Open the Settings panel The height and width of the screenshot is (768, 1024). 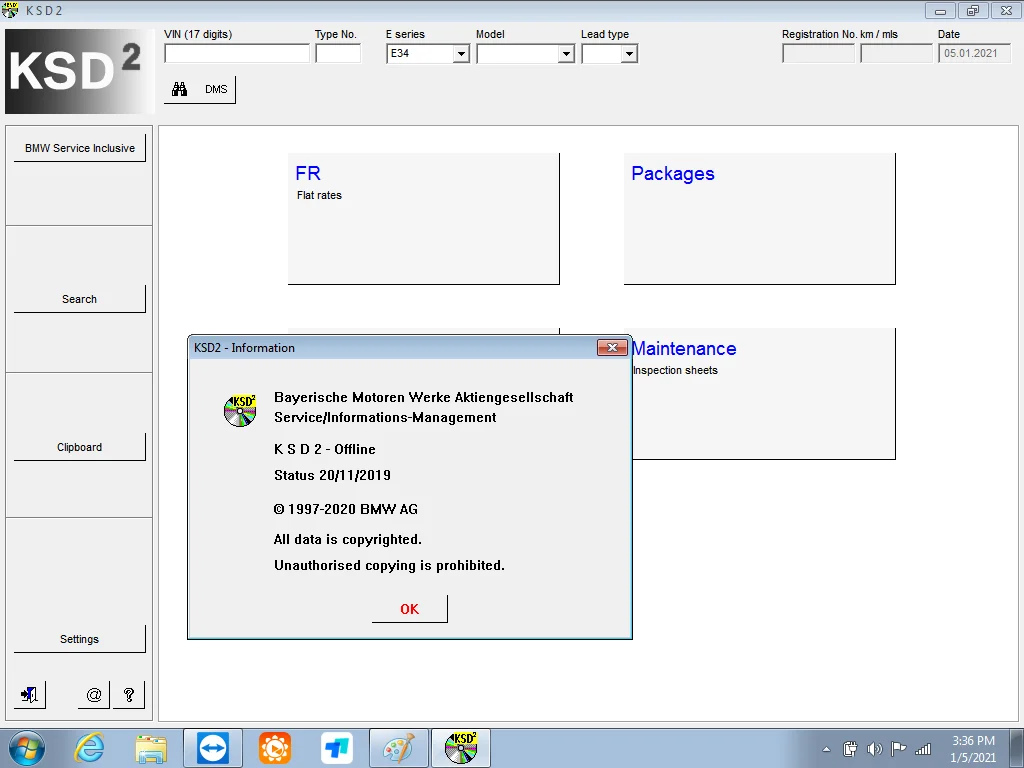(x=80, y=639)
